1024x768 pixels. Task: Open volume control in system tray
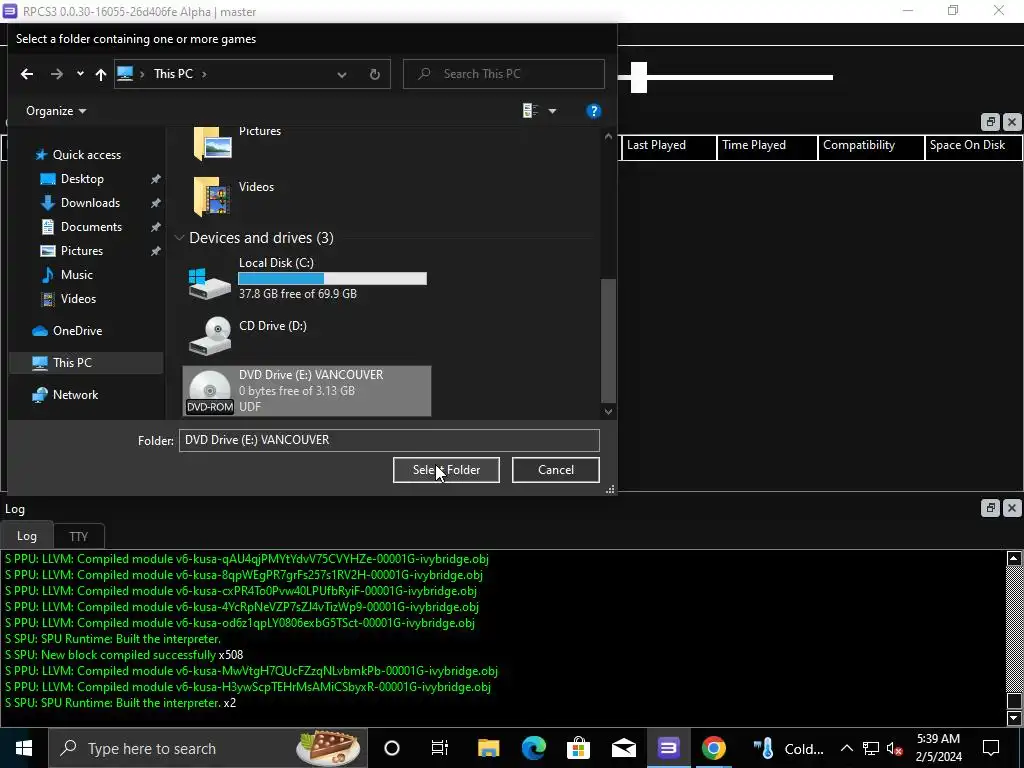(895, 749)
